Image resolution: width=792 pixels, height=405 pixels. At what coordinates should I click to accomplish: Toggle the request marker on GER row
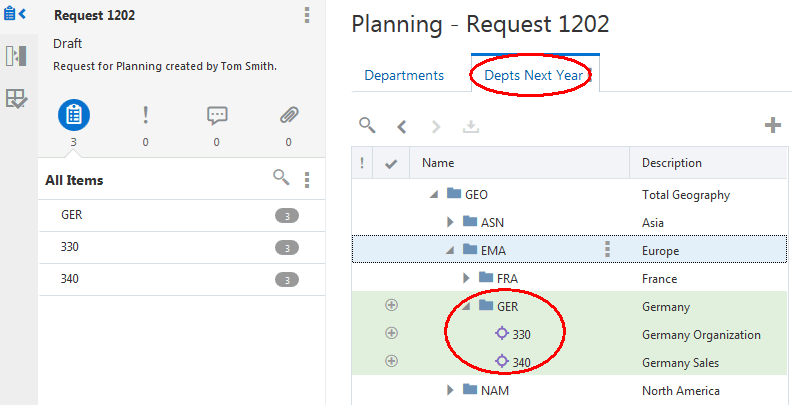point(391,305)
